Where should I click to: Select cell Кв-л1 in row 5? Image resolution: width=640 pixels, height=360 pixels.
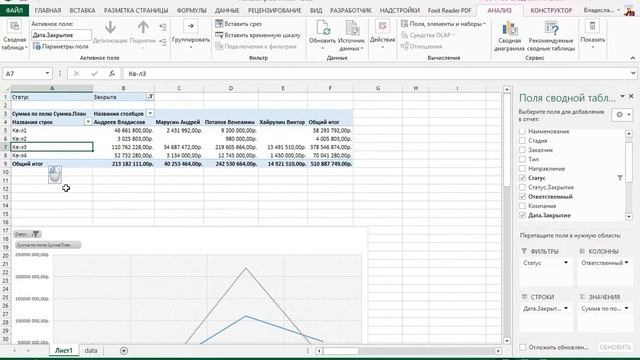point(52,131)
